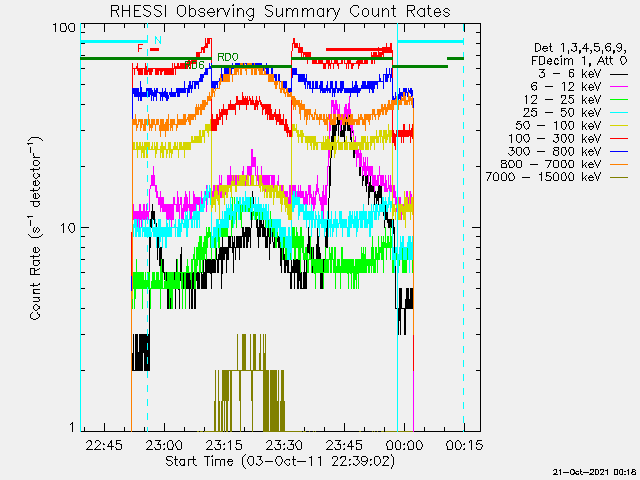Click the black line swatch for 3 - 6 keV
This screenshot has height=480, width=640.
(619, 75)
